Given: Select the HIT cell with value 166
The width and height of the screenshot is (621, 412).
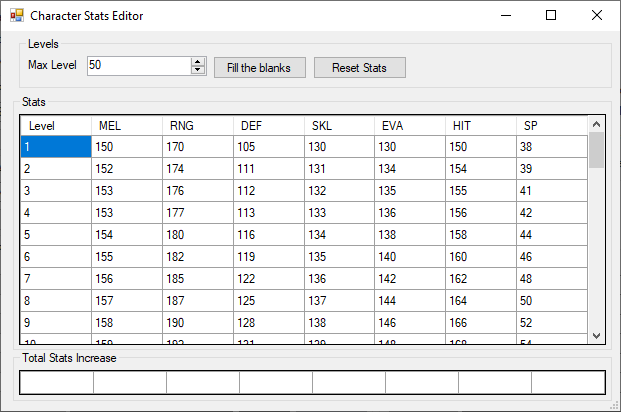Looking at the screenshot, I should pos(481,323).
